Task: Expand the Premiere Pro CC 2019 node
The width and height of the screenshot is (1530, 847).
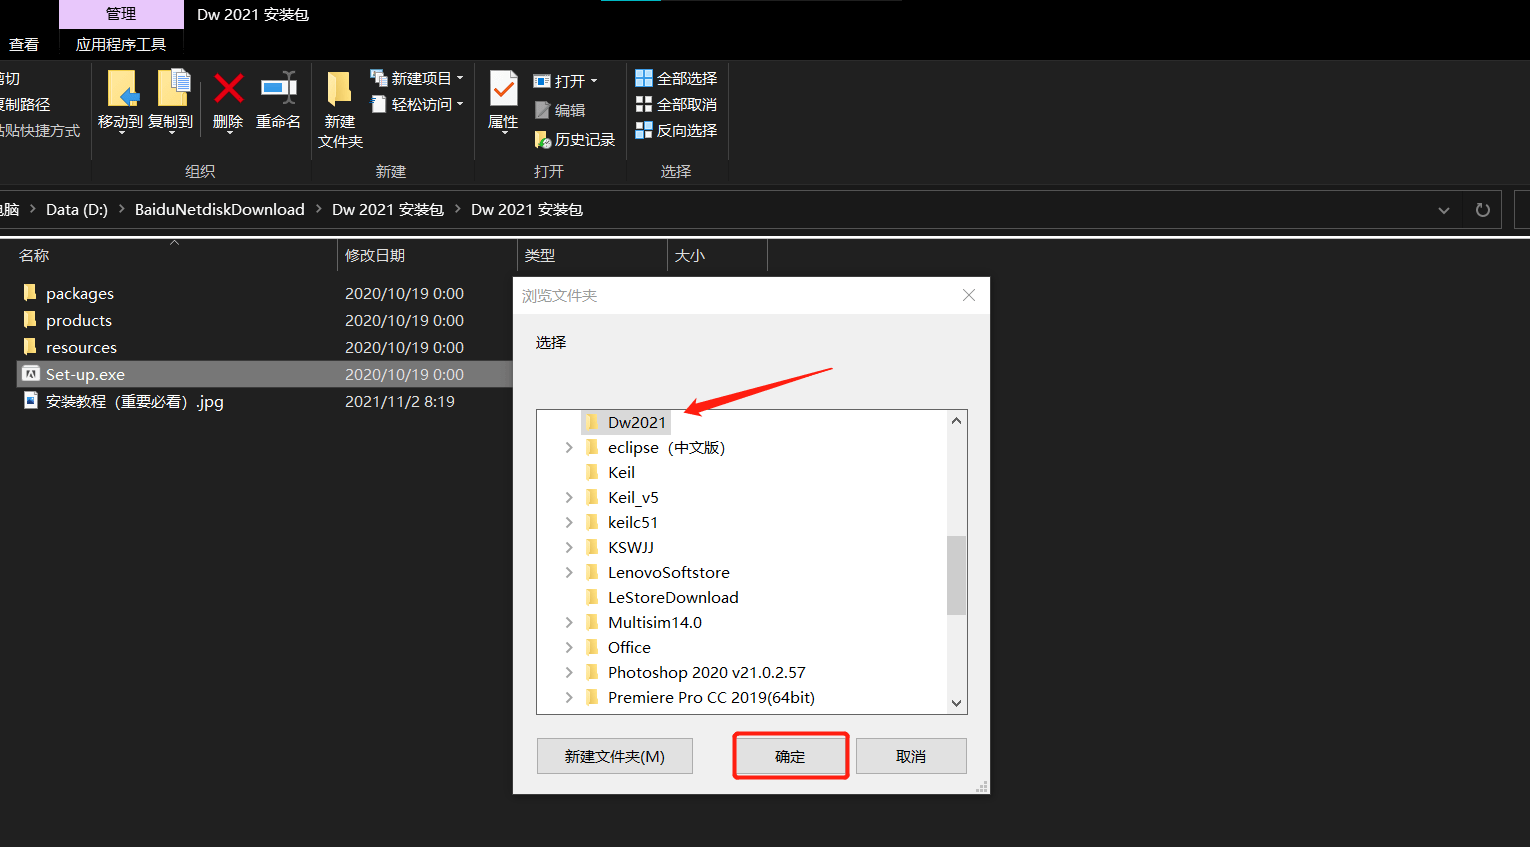Action: (569, 697)
